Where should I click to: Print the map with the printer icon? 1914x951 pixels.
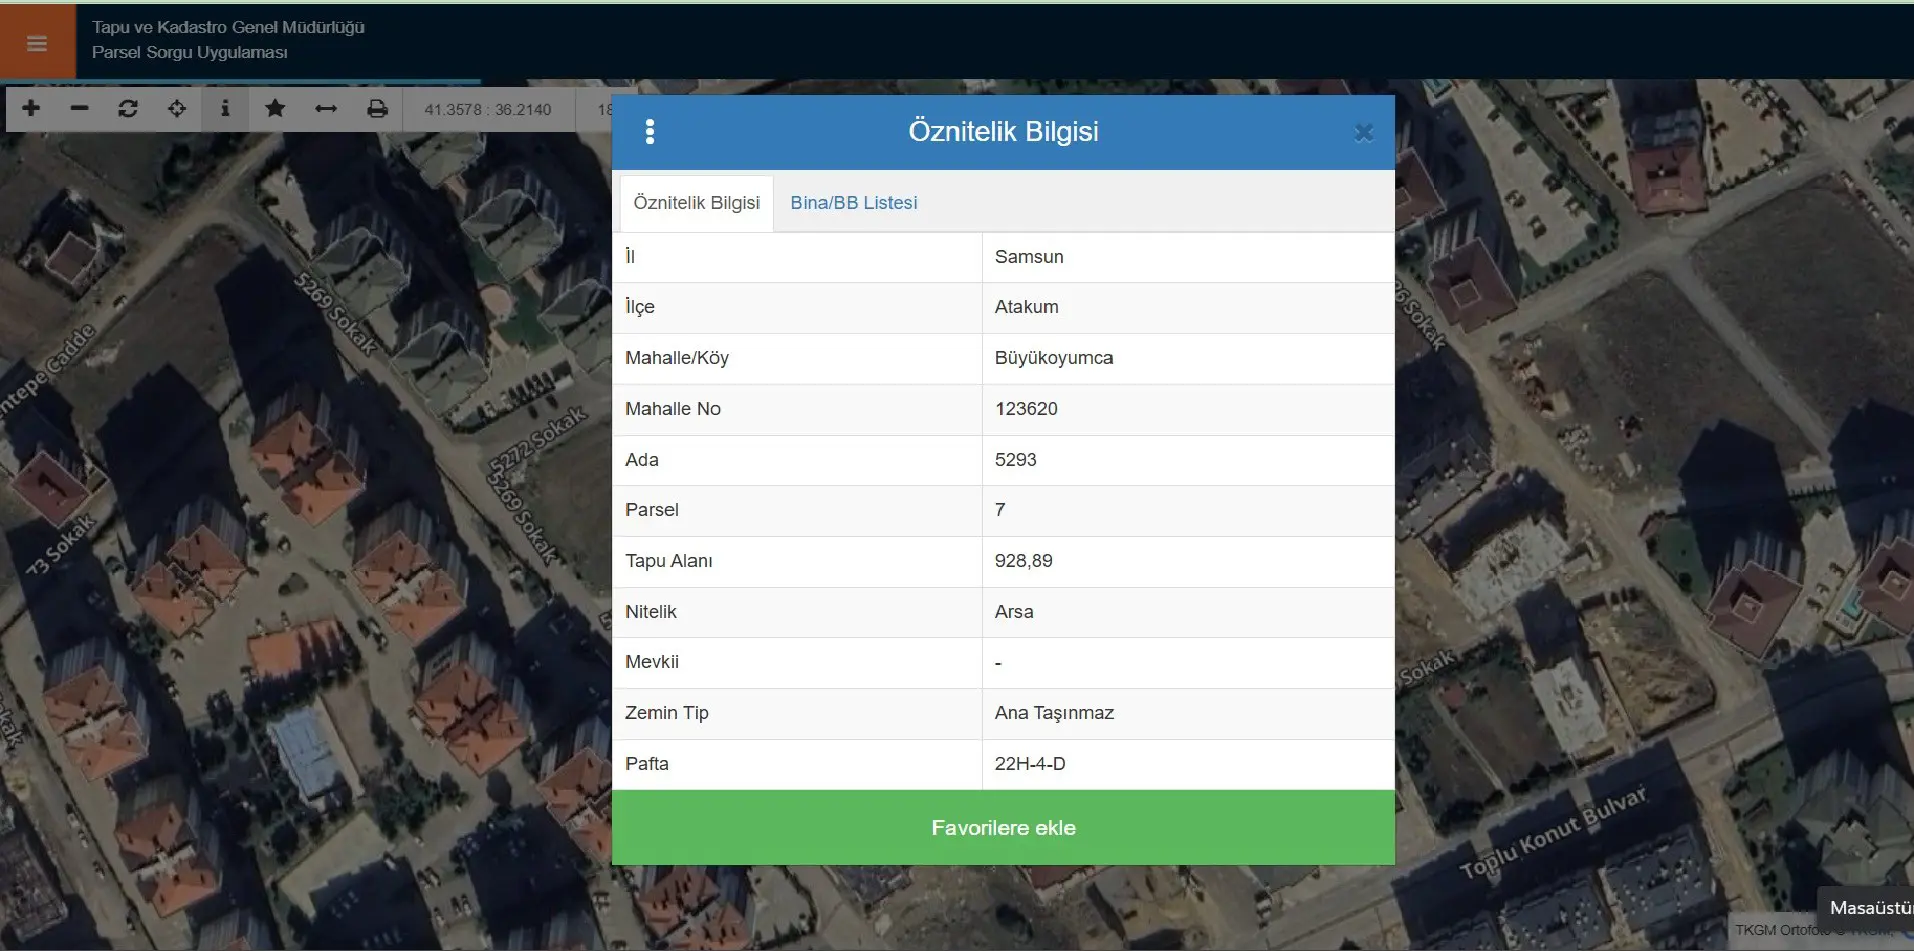377,108
